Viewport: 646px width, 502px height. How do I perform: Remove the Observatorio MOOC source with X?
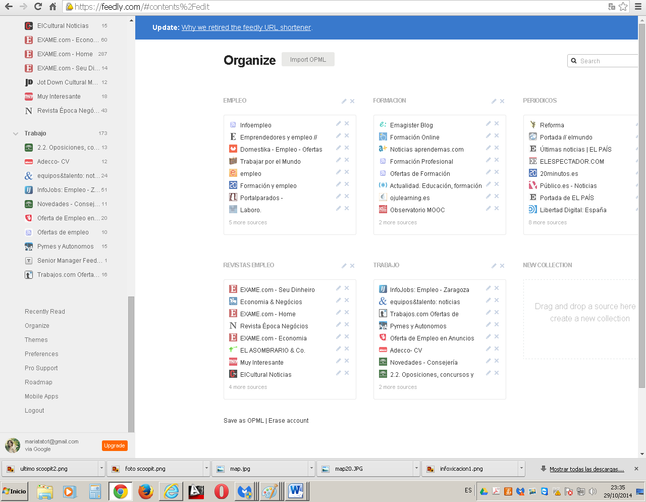click(497, 208)
